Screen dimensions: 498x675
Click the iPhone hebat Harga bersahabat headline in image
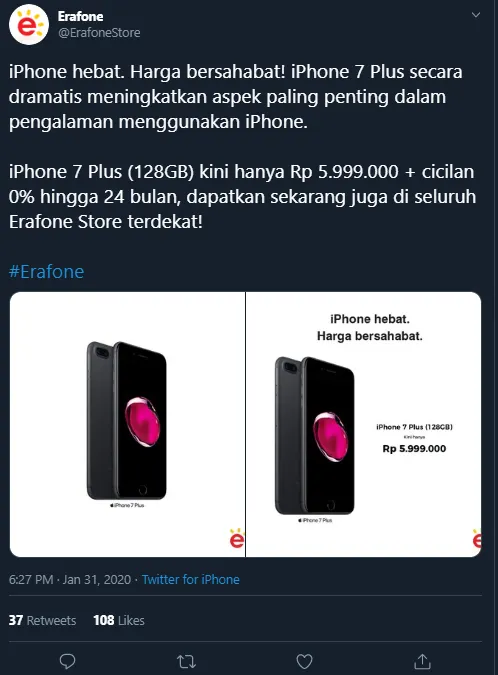370,328
